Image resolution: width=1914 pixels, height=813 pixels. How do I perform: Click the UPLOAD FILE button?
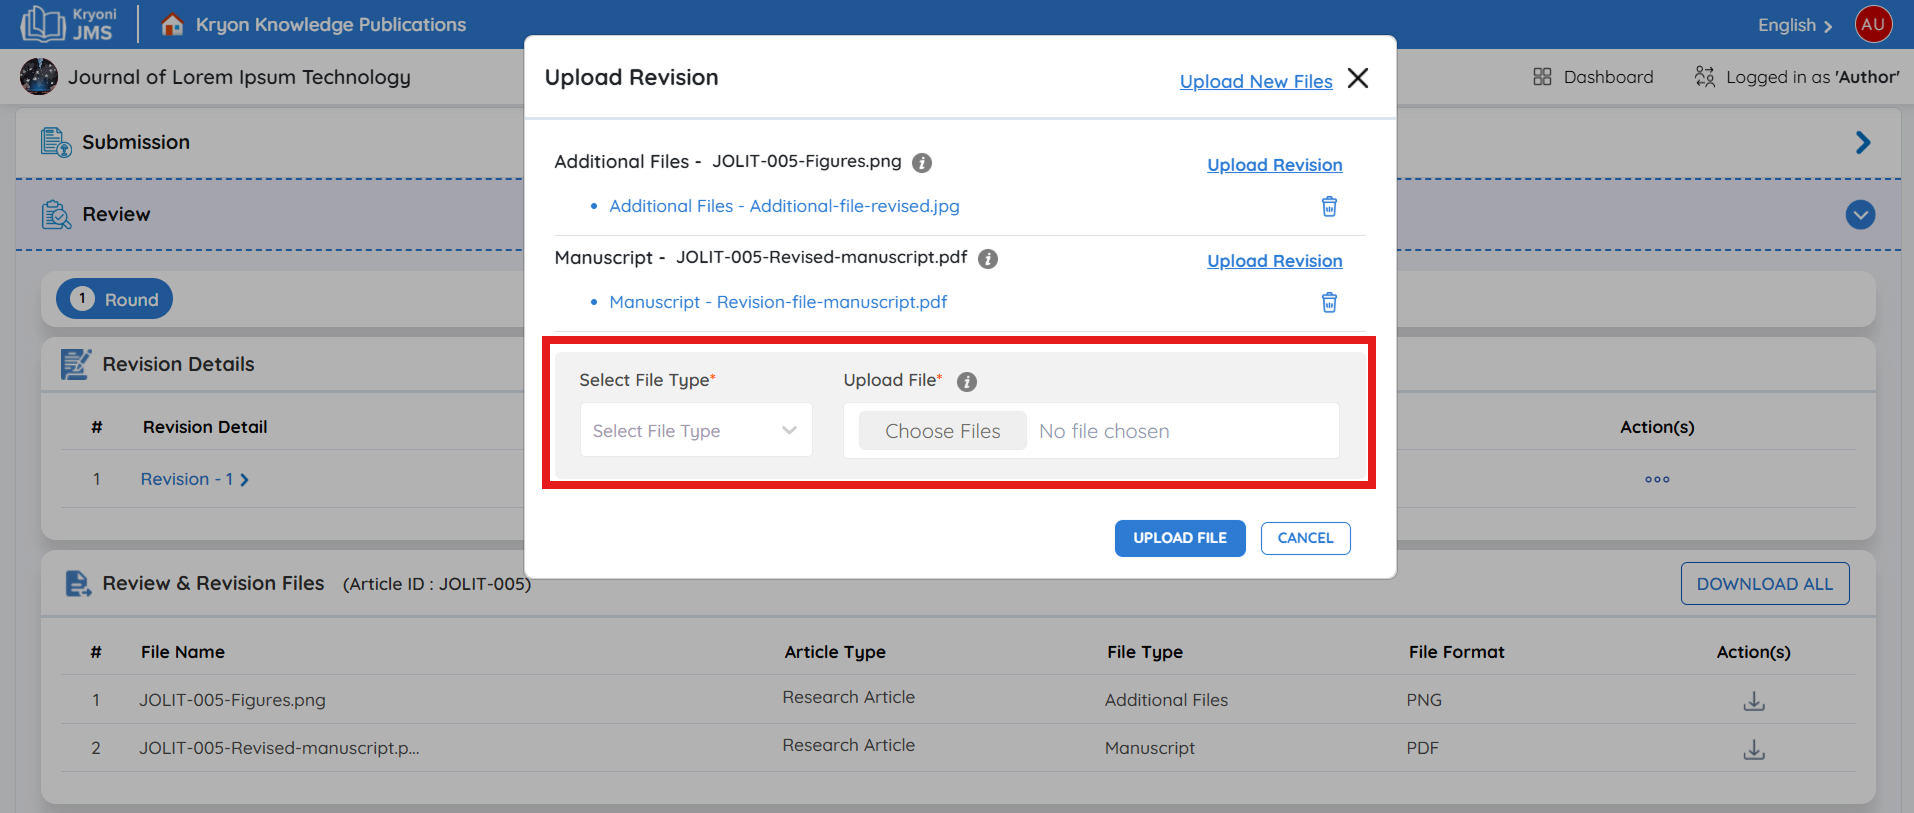(x=1179, y=538)
